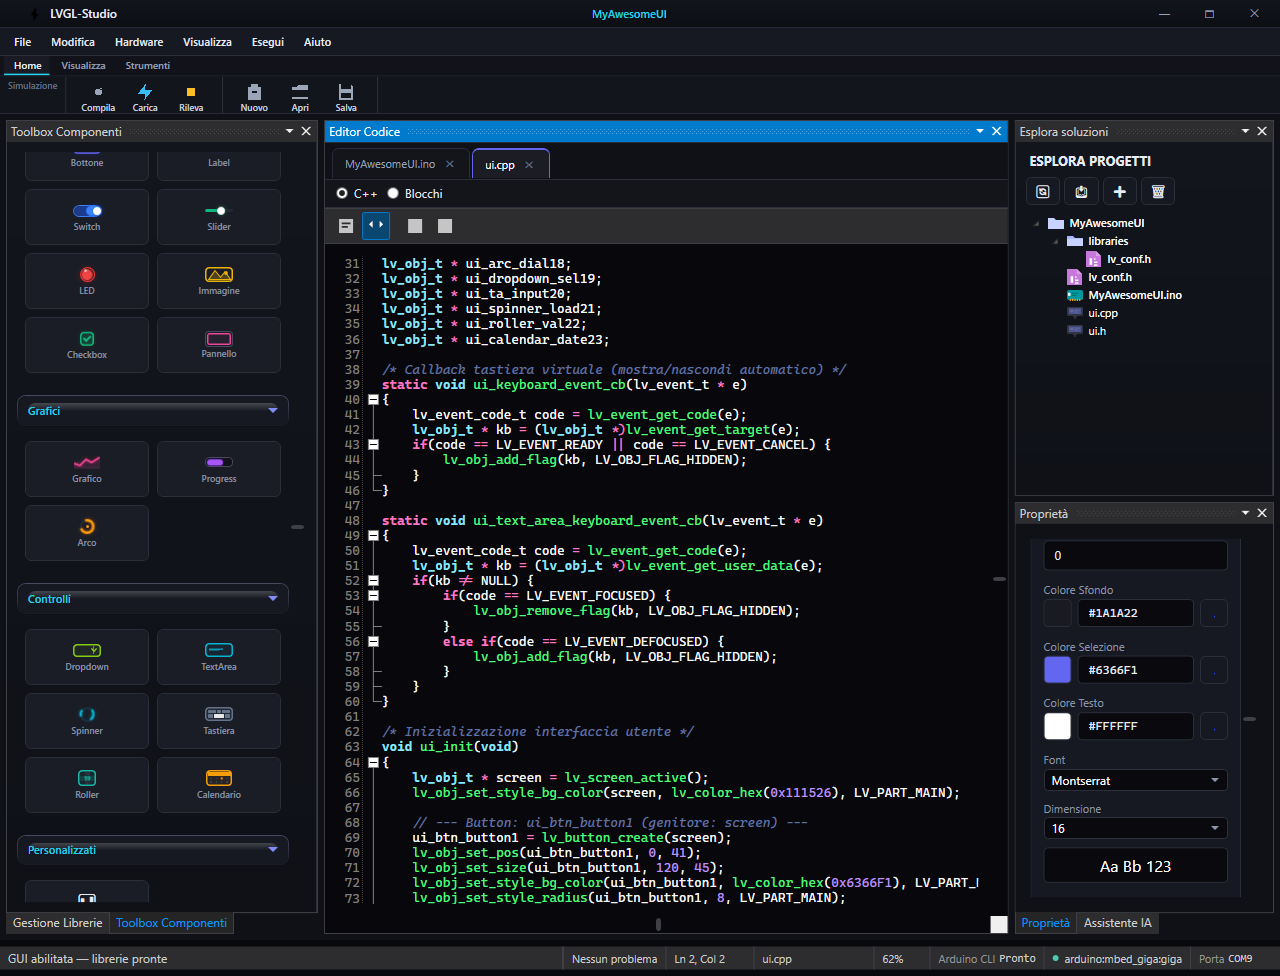Collapse the code fold at line 52
Image resolution: width=1280 pixels, height=976 pixels.
click(x=374, y=580)
